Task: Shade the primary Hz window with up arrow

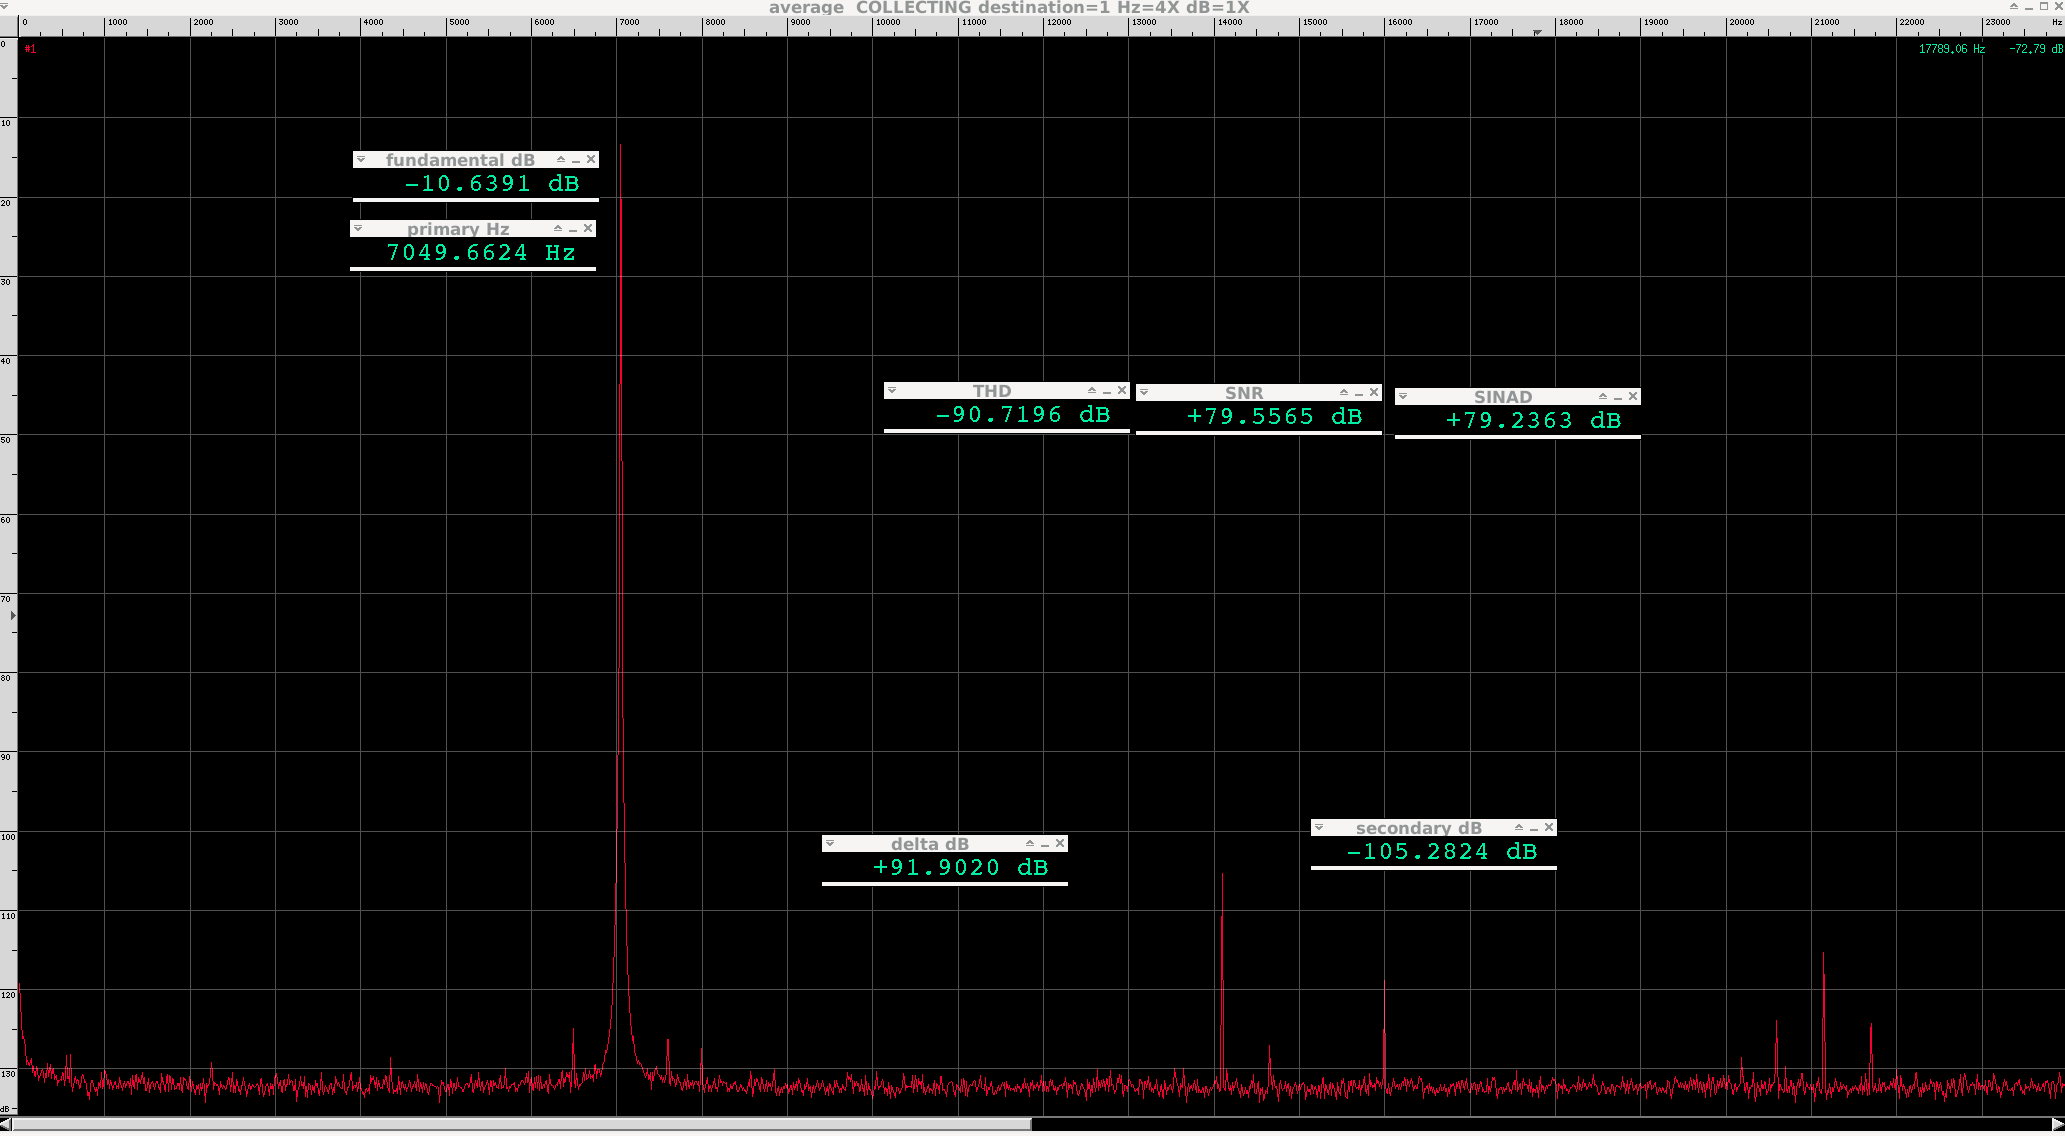Action: point(558,229)
